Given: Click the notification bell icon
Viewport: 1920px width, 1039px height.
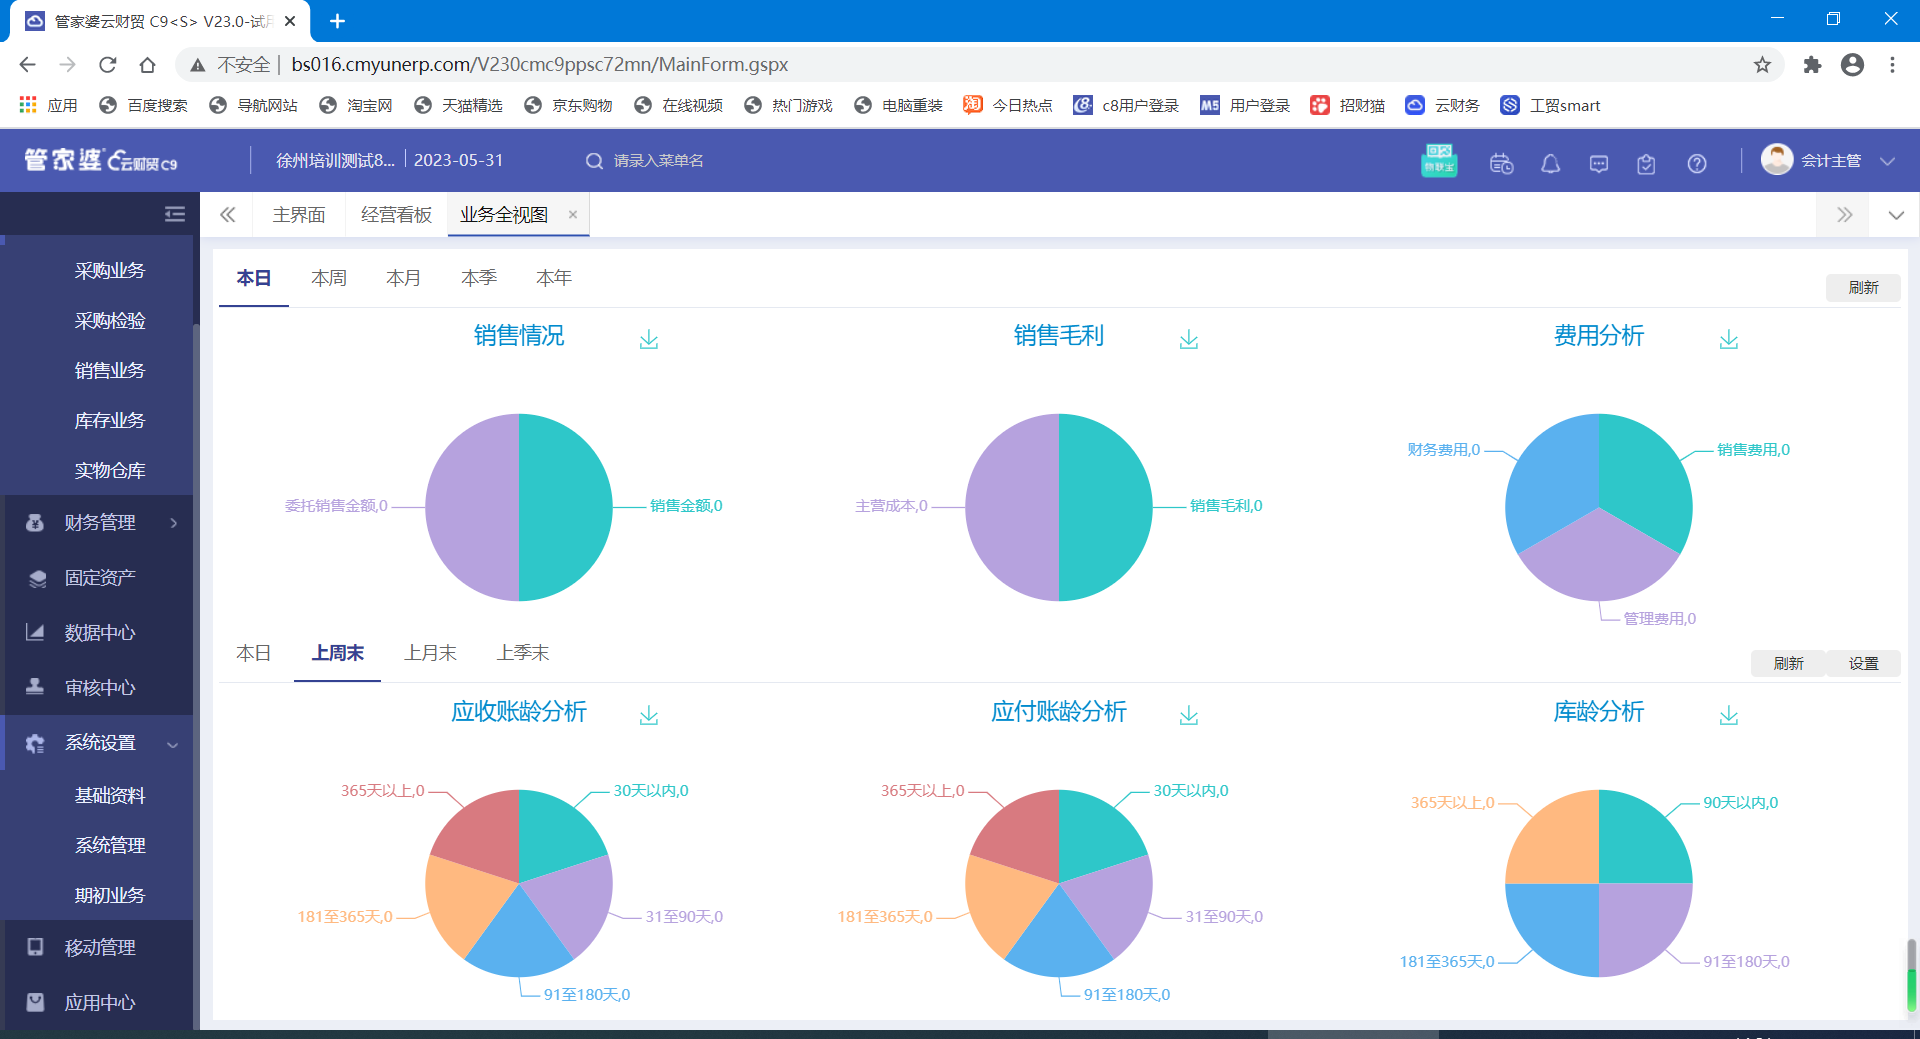Looking at the screenshot, I should tap(1550, 163).
